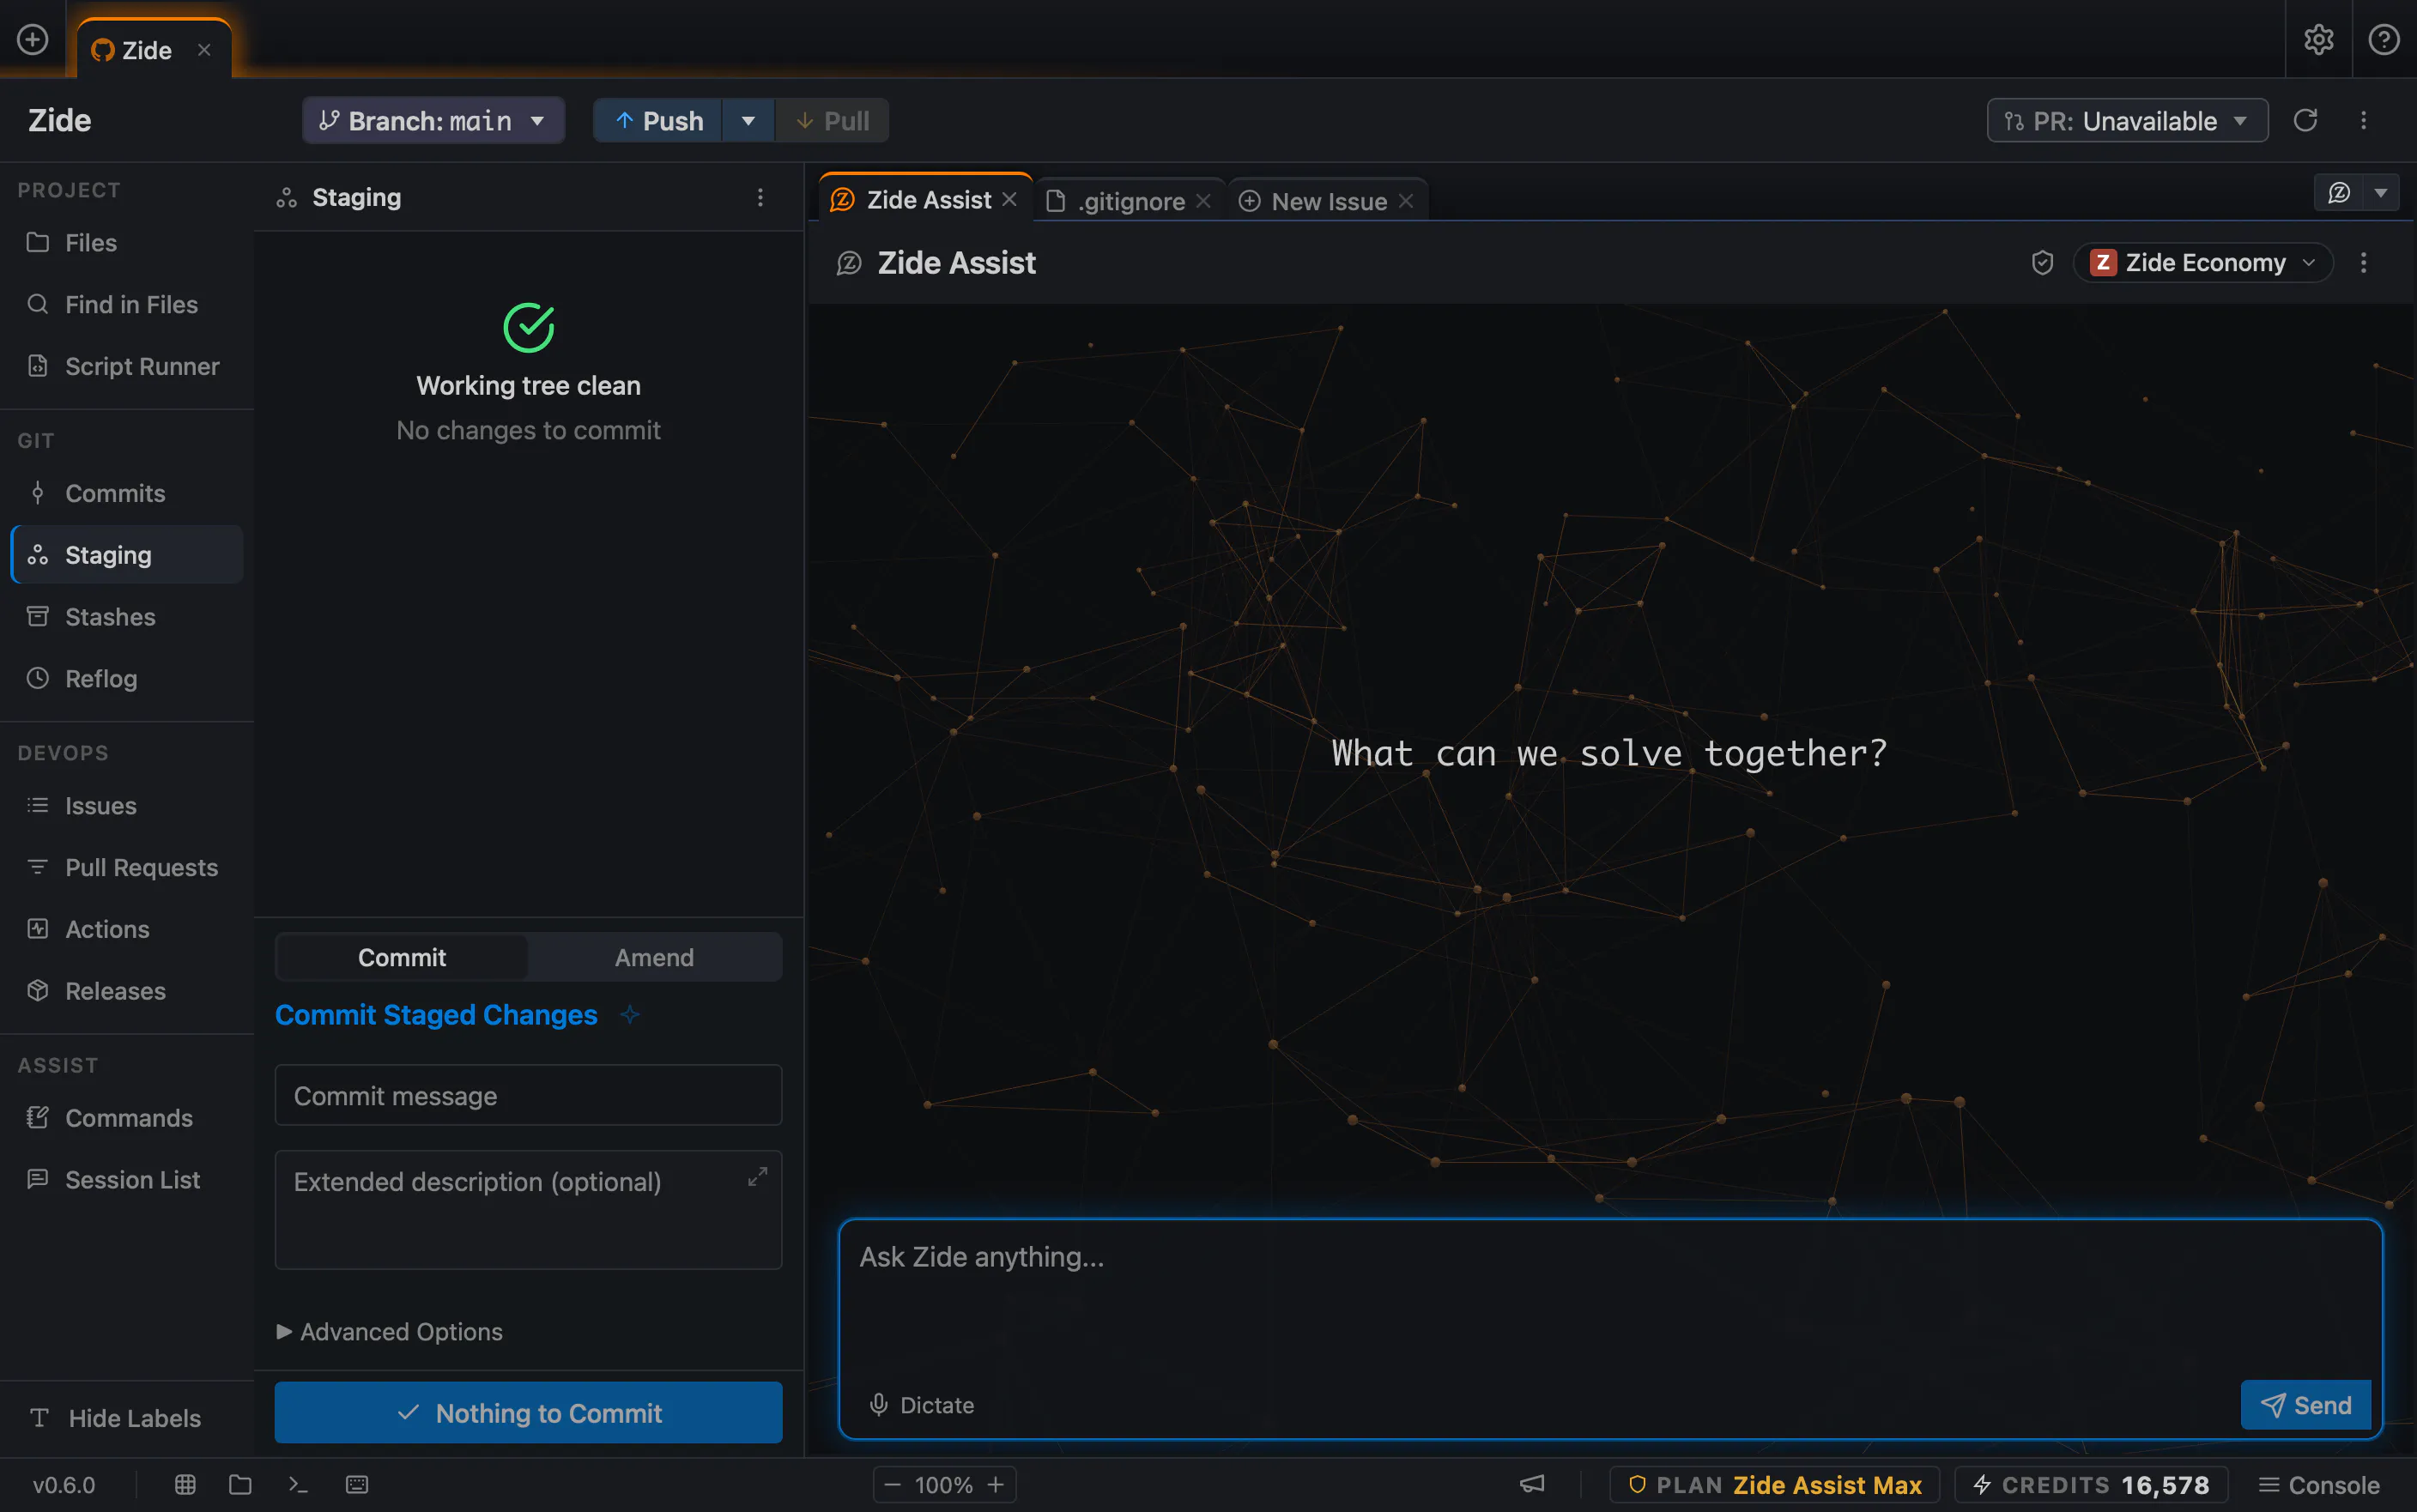Screen dimensions: 2417x1512
Task: Close the New Issue tab
Action: 1406,201
